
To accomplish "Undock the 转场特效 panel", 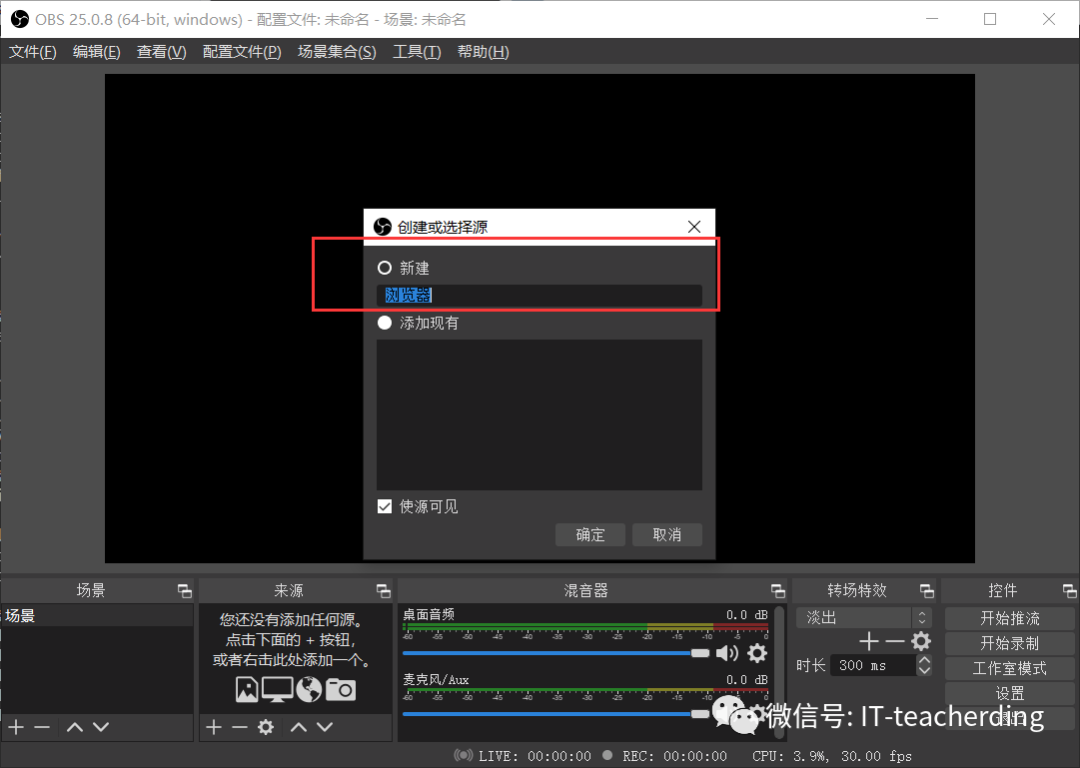I will pyautogui.click(x=927, y=590).
